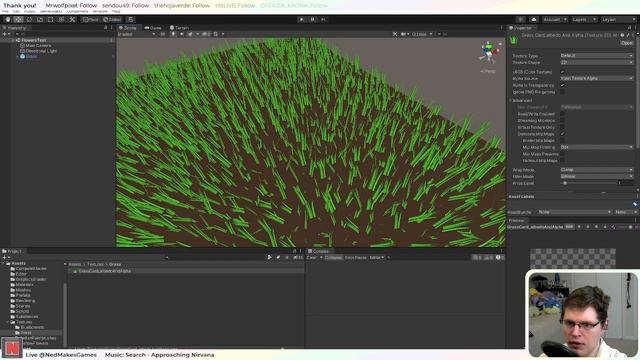
Task: Open the Wrap Mode dropdown
Action: [x=597, y=169]
